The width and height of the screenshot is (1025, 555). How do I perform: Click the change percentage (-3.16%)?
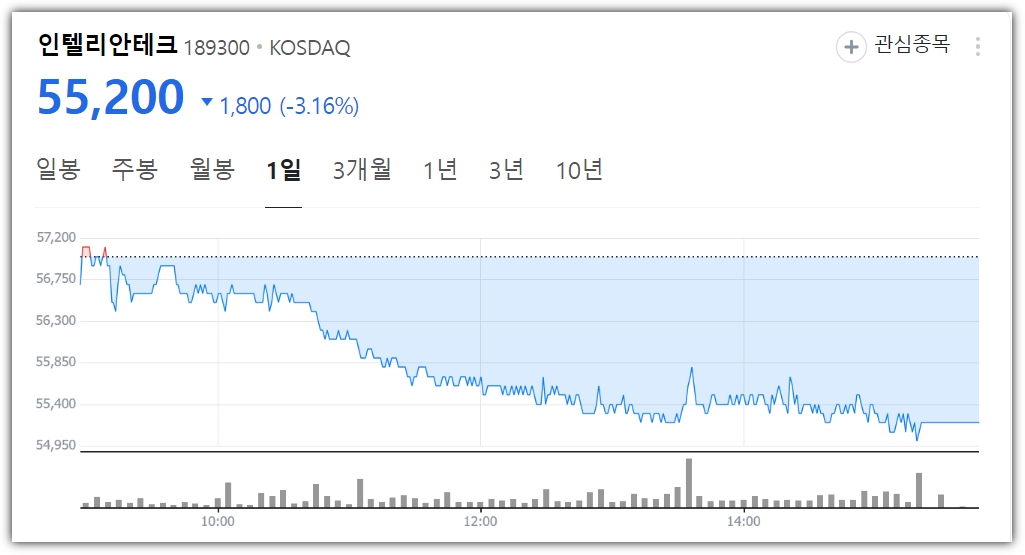[x=320, y=106]
